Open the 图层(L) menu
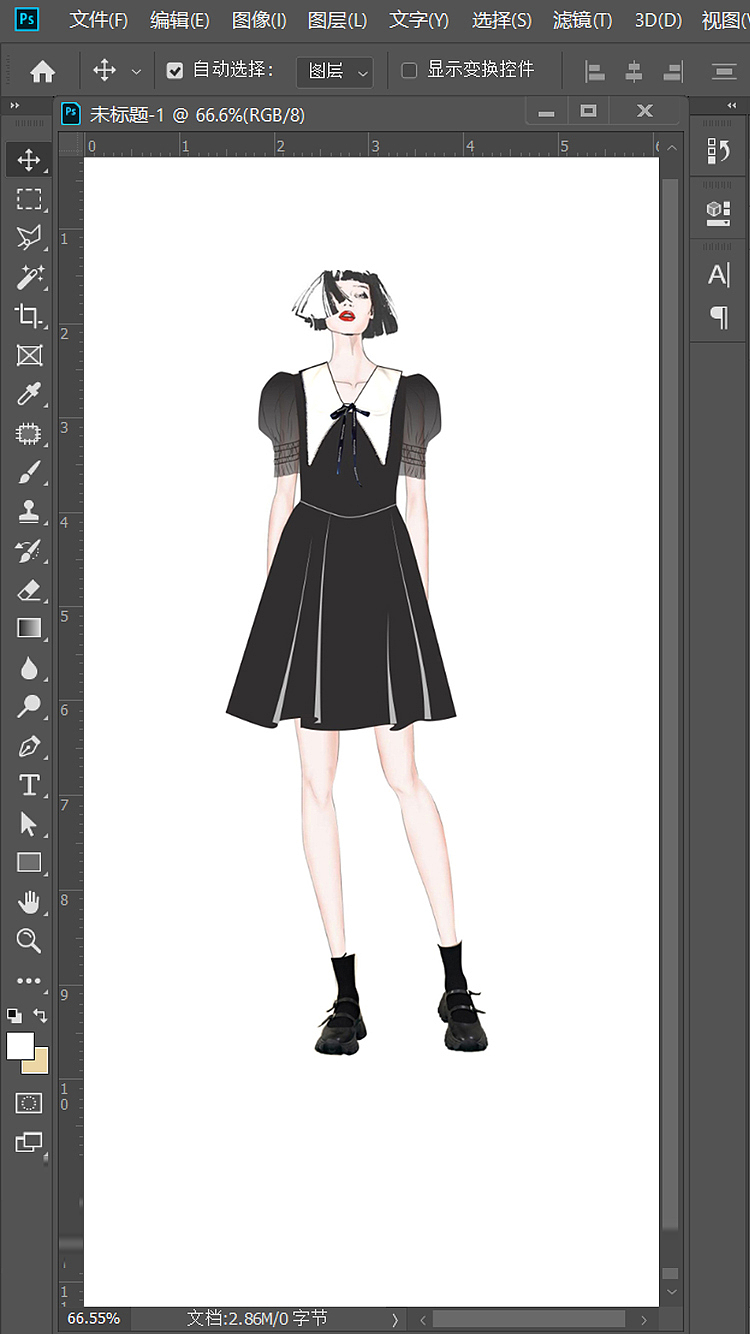750x1334 pixels. click(337, 20)
